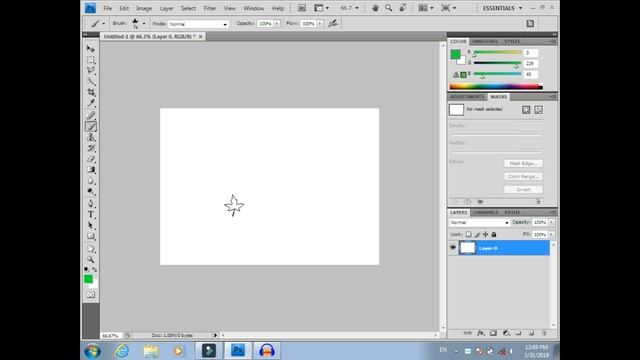Switch to the Paths tab
640x360 pixels.
click(512, 213)
